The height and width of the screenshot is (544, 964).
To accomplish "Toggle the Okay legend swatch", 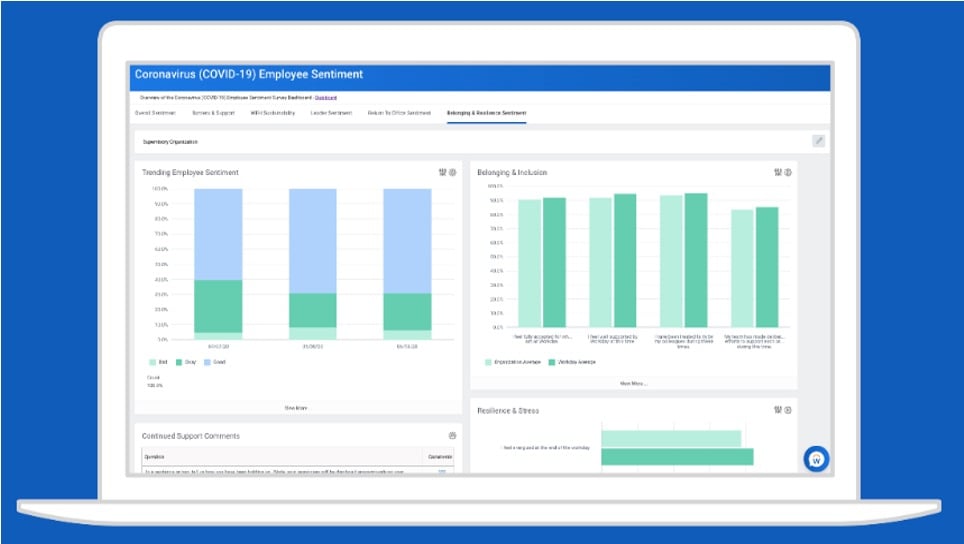I will 179,363.
